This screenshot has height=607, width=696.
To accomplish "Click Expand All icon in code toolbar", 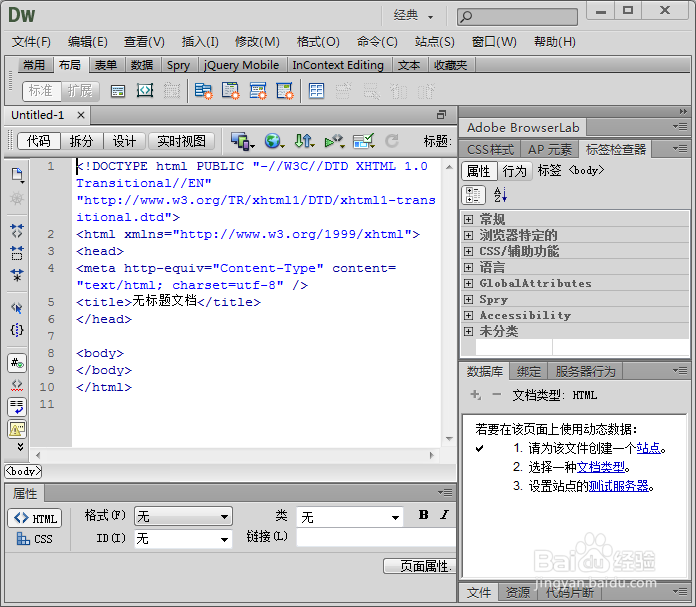I will tap(17, 275).
